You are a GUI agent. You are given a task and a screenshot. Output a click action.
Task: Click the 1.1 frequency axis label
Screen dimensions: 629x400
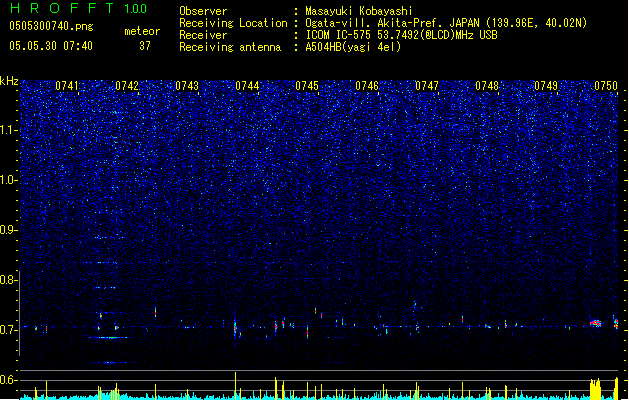[x=8, y=130]
